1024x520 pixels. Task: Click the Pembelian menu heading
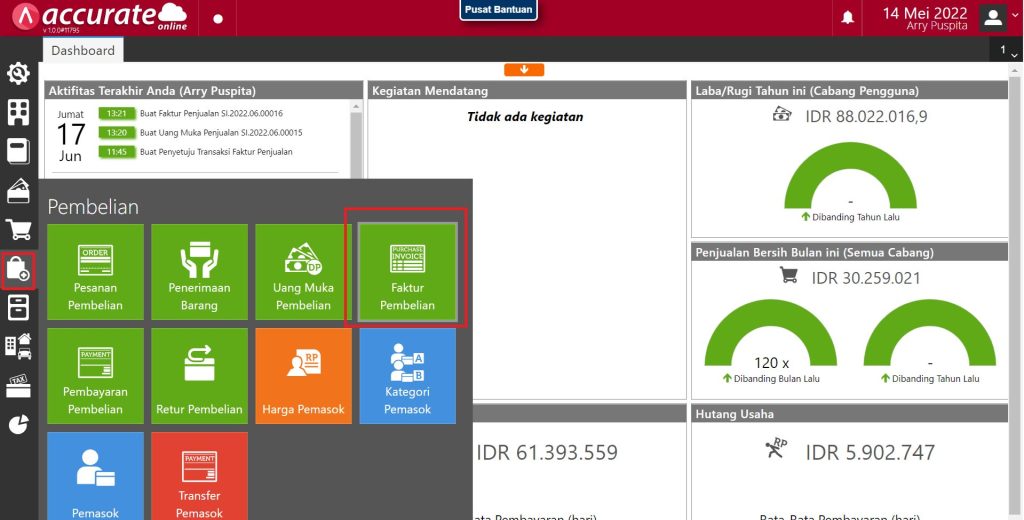tap(93, 206)
